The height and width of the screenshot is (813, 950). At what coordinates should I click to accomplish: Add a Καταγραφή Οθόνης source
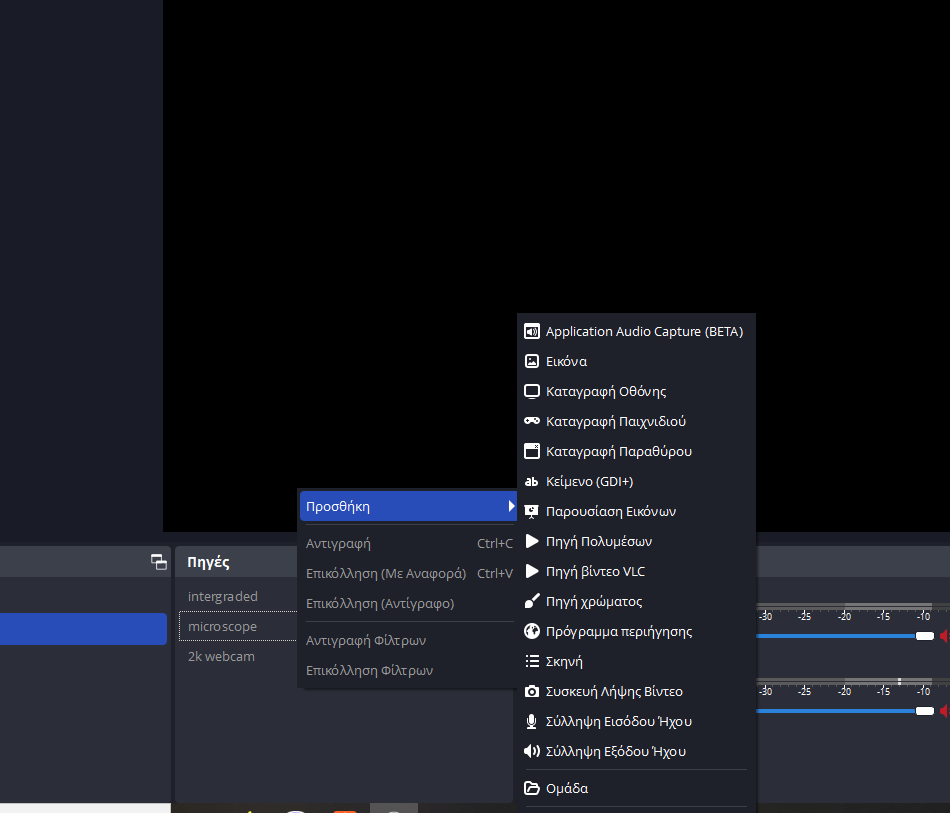(636, 391)
